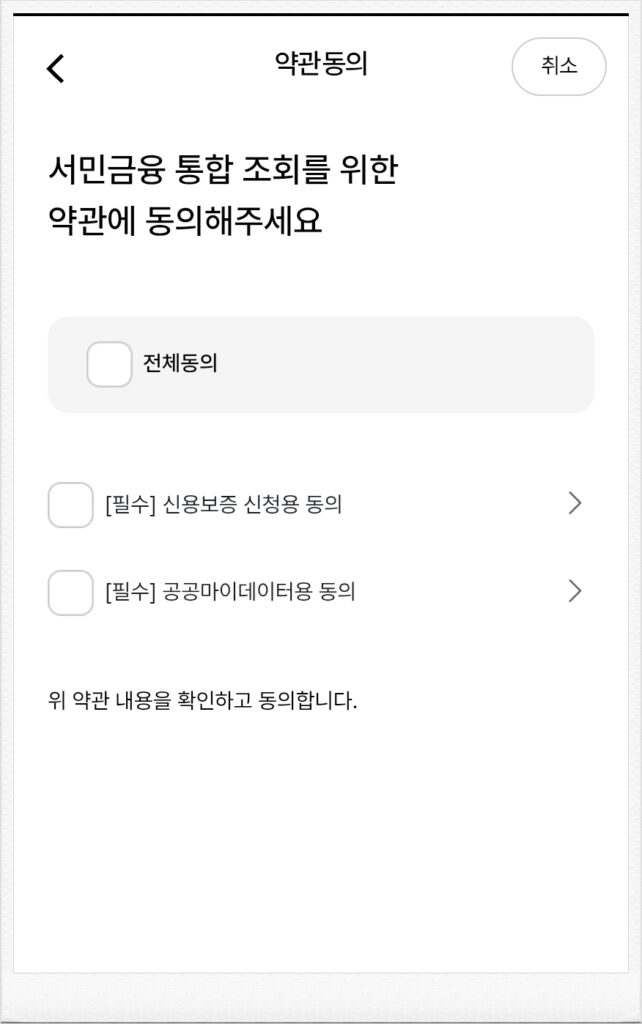Expand 신용보증 신청용 동의 details chevron
642x1024 pixels.
(x=574, y=504)
